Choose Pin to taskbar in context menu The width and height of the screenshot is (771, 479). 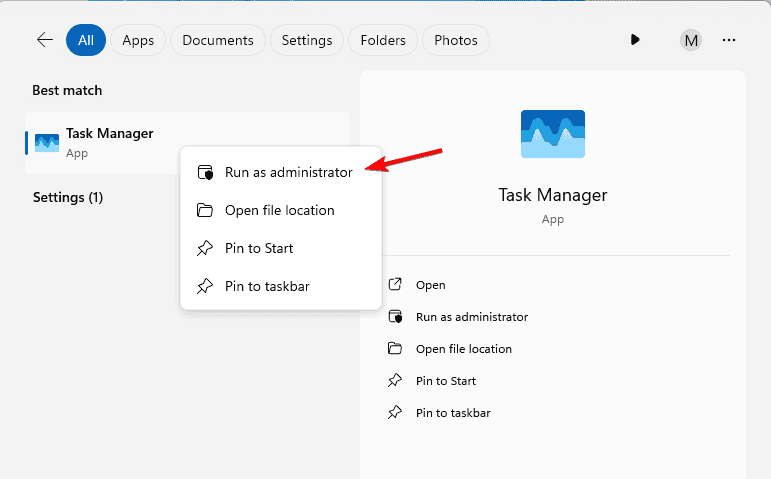pos(281,286)
